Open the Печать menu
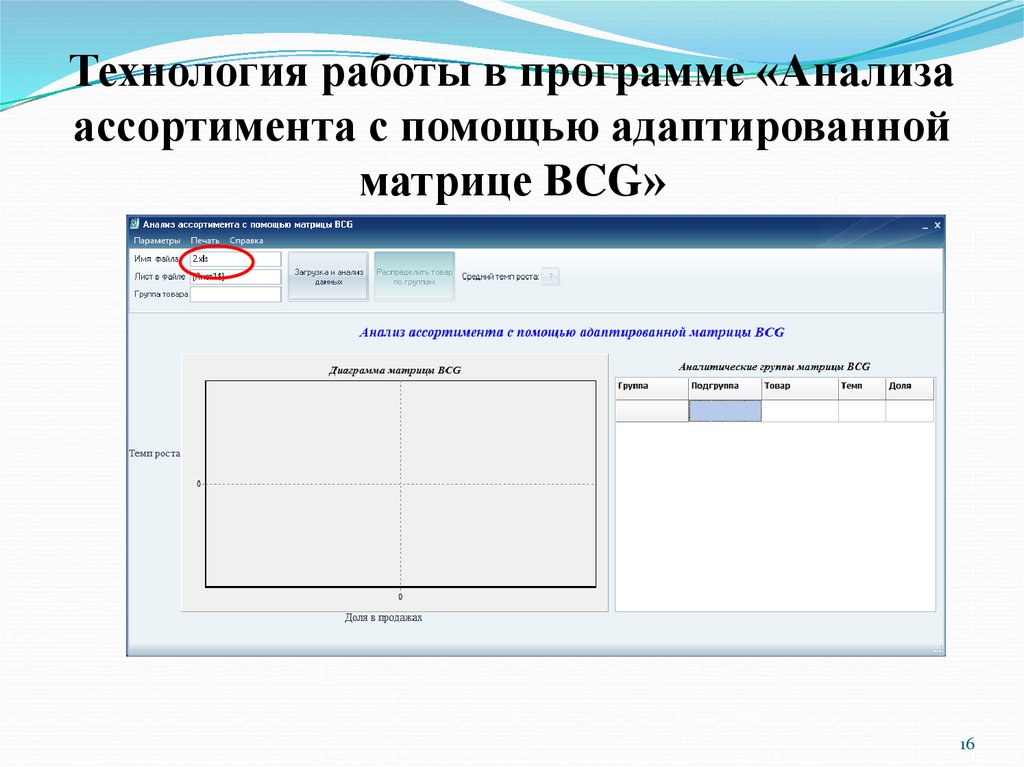The height and width of the screenshot is (767, 1024). (205, 240)
